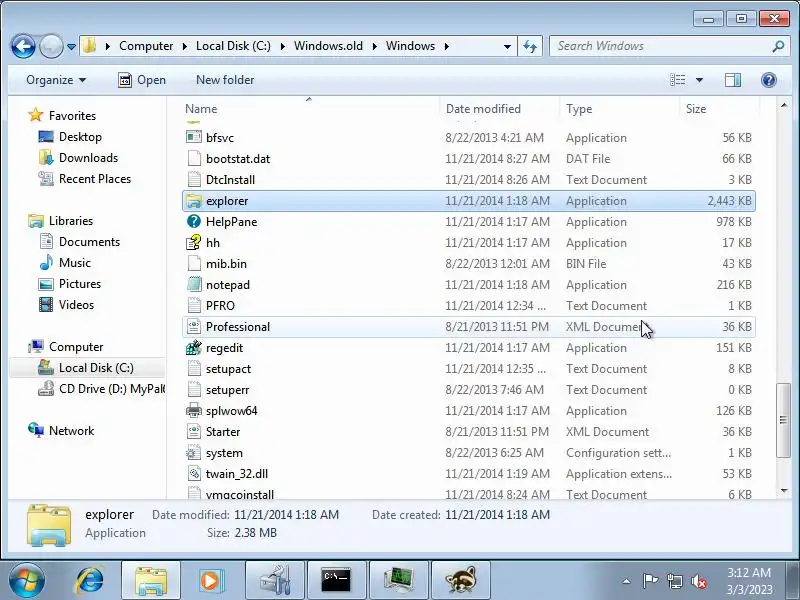Select Desktop in the Favorites list
The height and width of the screenshot is (600, 800).
tap(80, 137)
